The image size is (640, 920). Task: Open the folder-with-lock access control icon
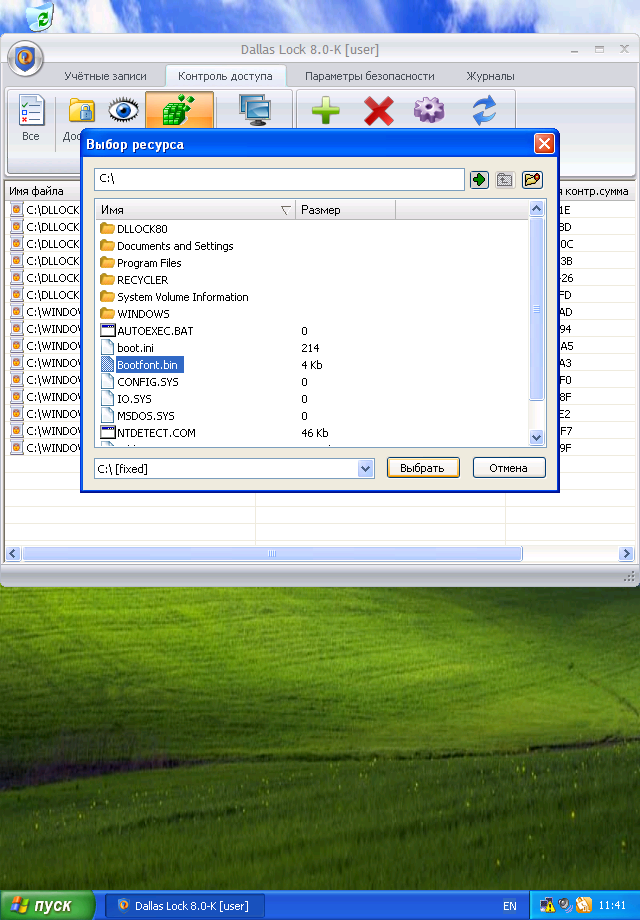click(82, 110)
